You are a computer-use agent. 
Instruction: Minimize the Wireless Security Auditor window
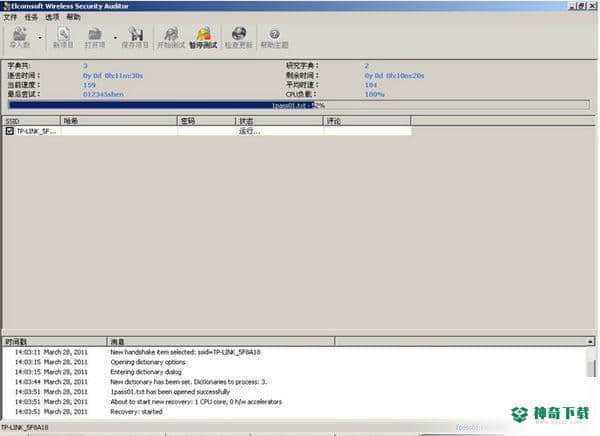(572, 6)
